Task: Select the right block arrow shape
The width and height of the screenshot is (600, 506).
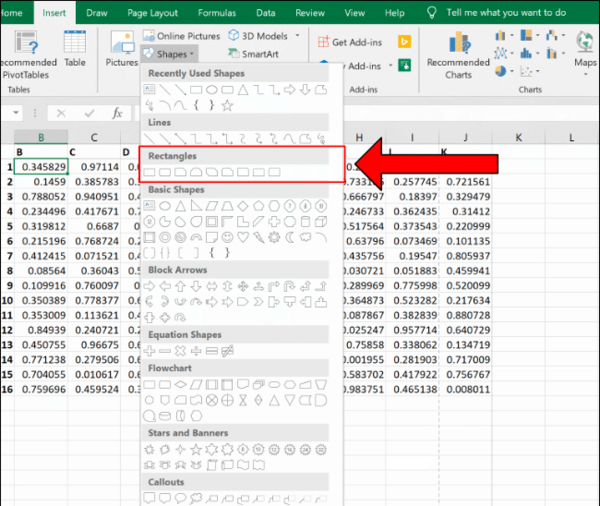Action: pyautogui.click(x=149, y=286)
